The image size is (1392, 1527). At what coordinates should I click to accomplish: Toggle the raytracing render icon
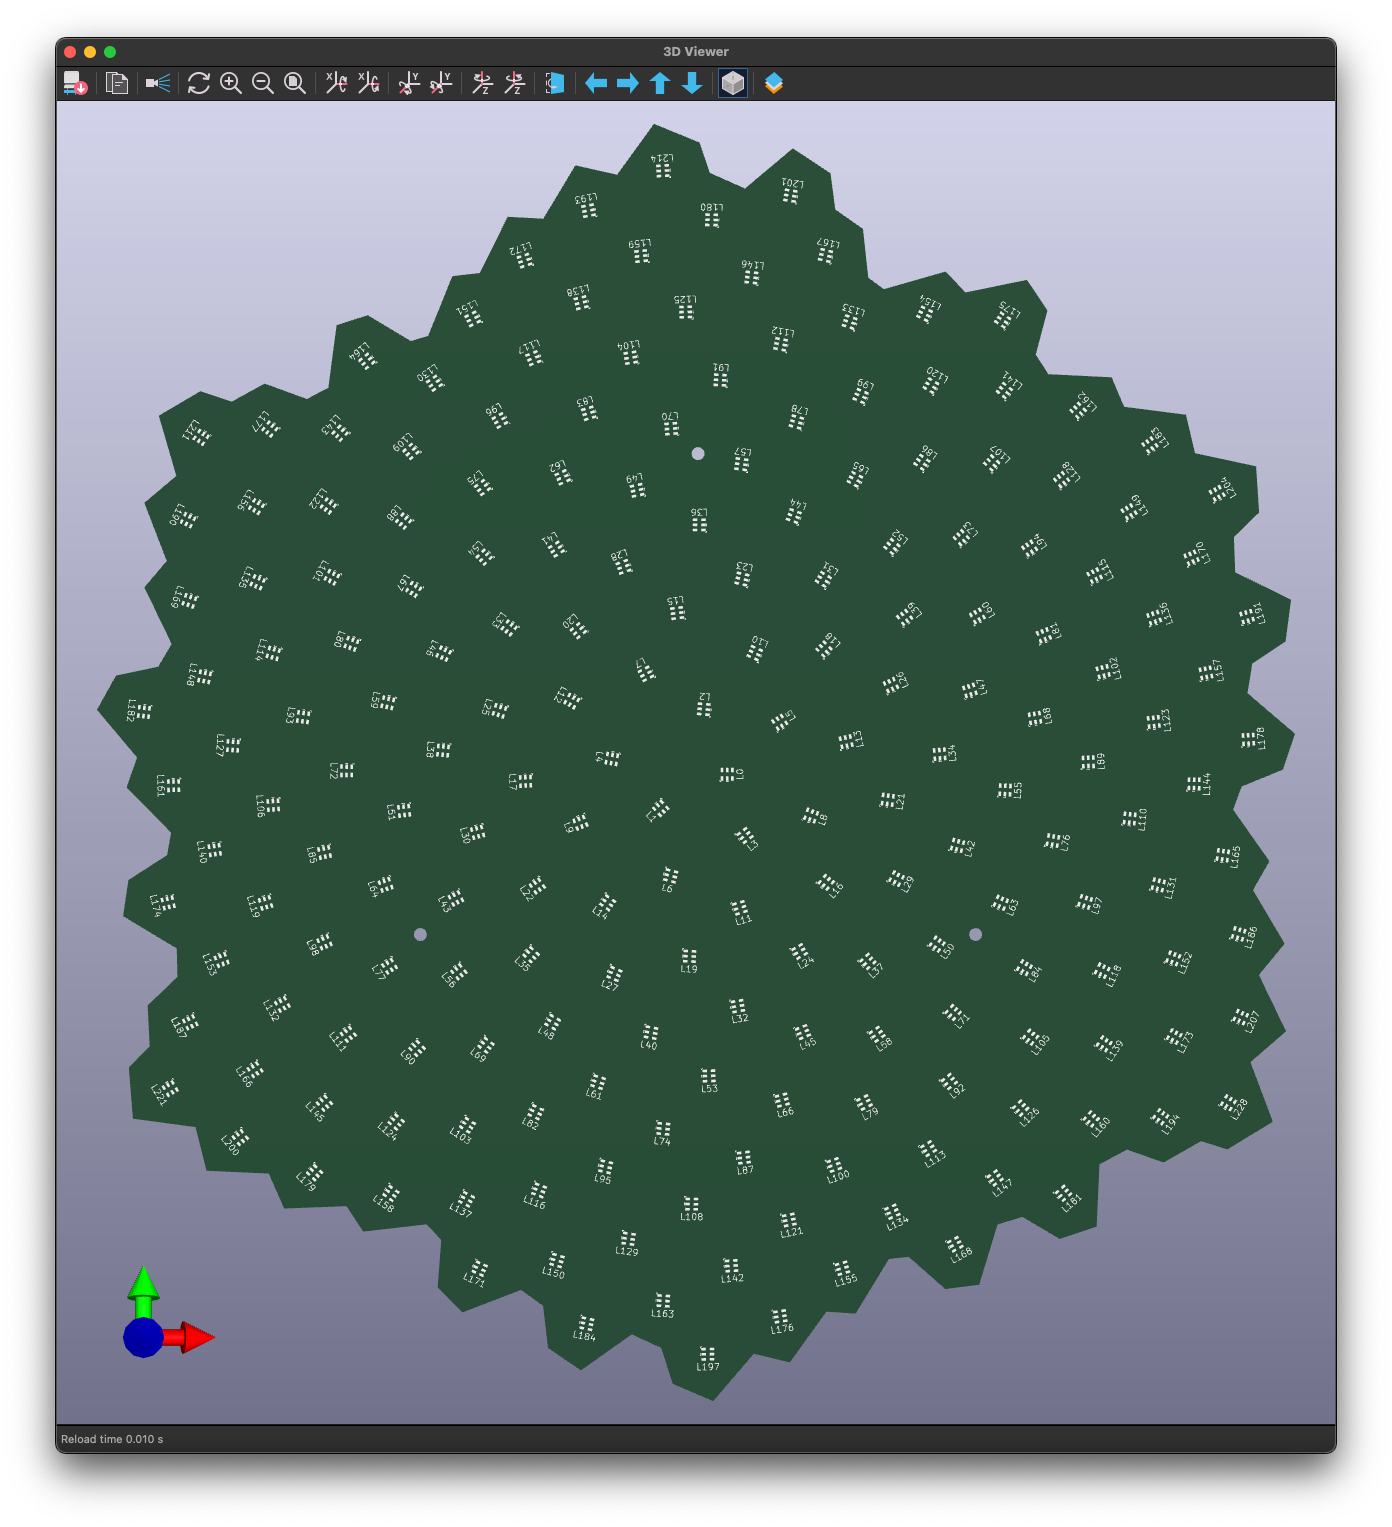pos(158,83)
